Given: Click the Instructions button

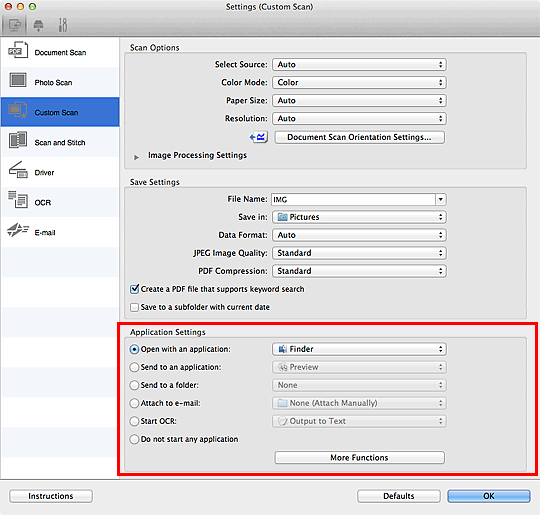Looking at the screenshot, I should (51, 496).
